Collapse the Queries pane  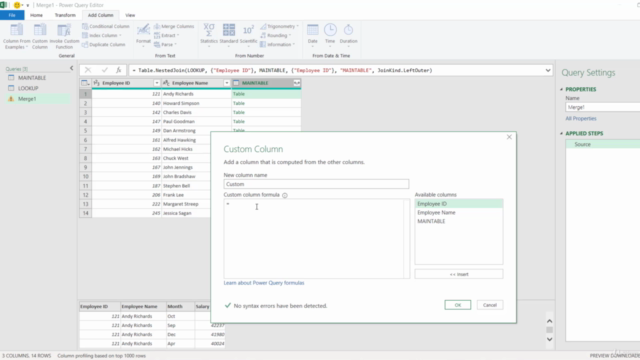click(x=71, y=68)
